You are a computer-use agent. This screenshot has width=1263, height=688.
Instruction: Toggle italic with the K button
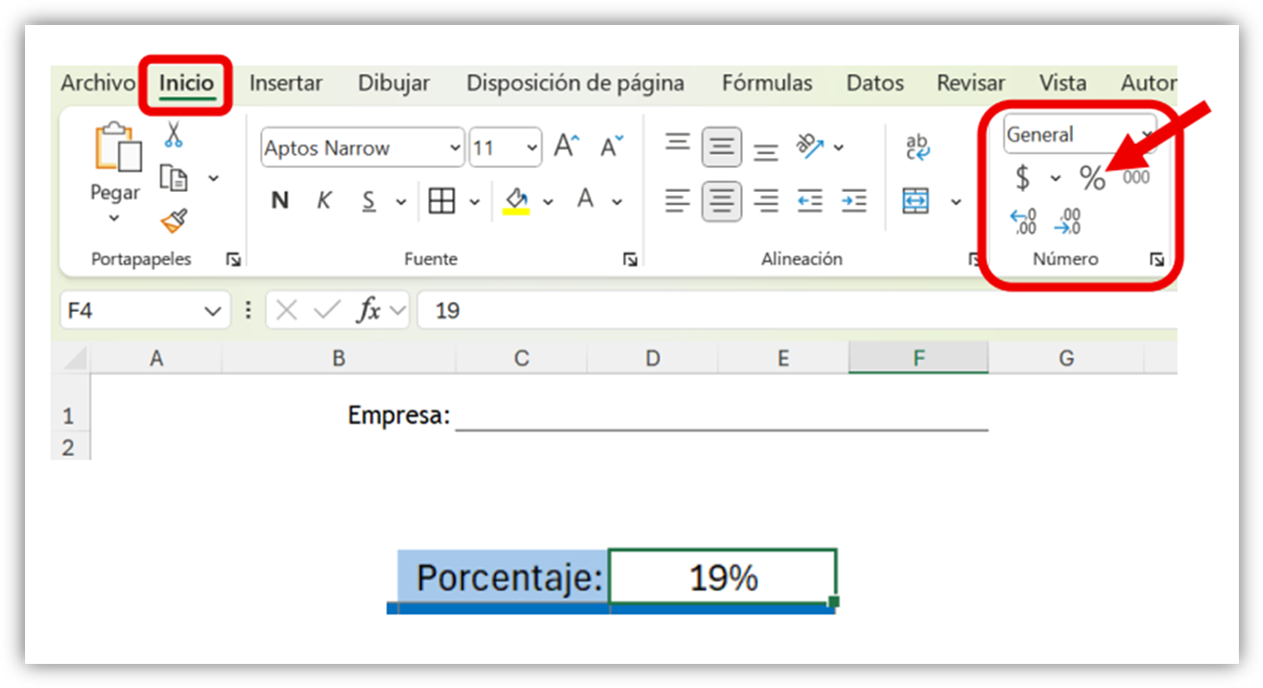(x=323, y=199)
